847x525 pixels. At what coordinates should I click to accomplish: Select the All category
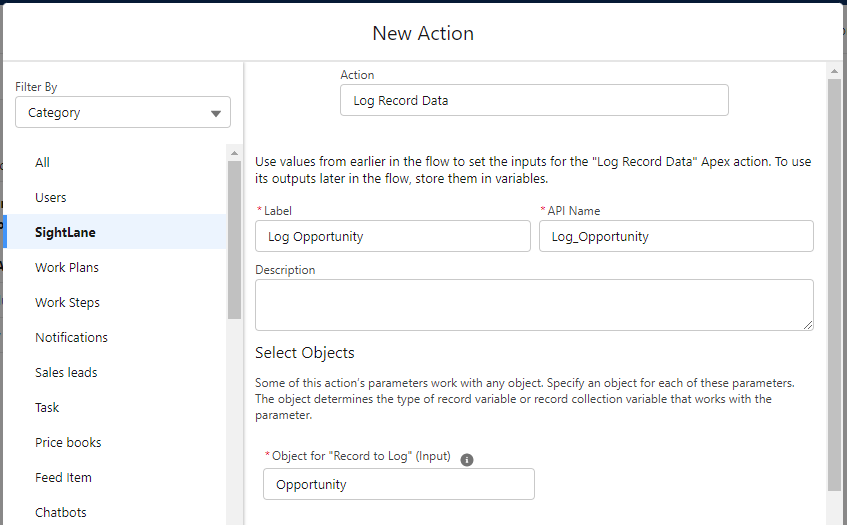click(42, 162)
